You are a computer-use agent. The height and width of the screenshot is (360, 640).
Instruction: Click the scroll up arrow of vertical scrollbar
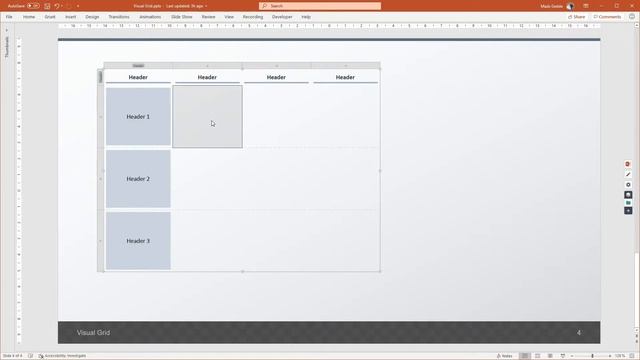pos(637,25)
